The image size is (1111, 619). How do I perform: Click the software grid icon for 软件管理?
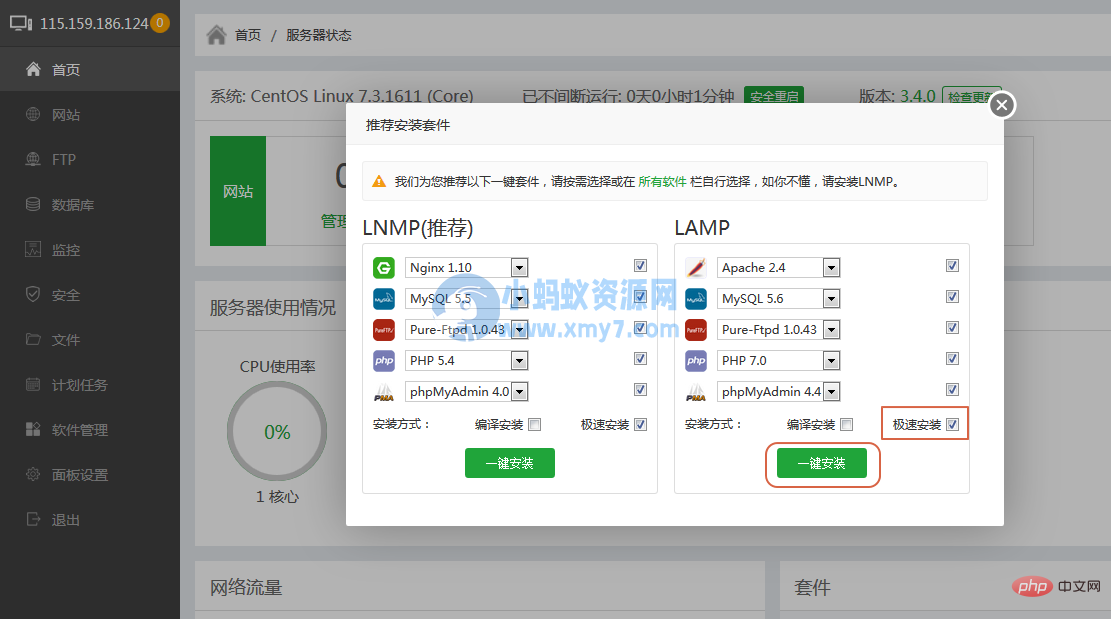point(33,429)
